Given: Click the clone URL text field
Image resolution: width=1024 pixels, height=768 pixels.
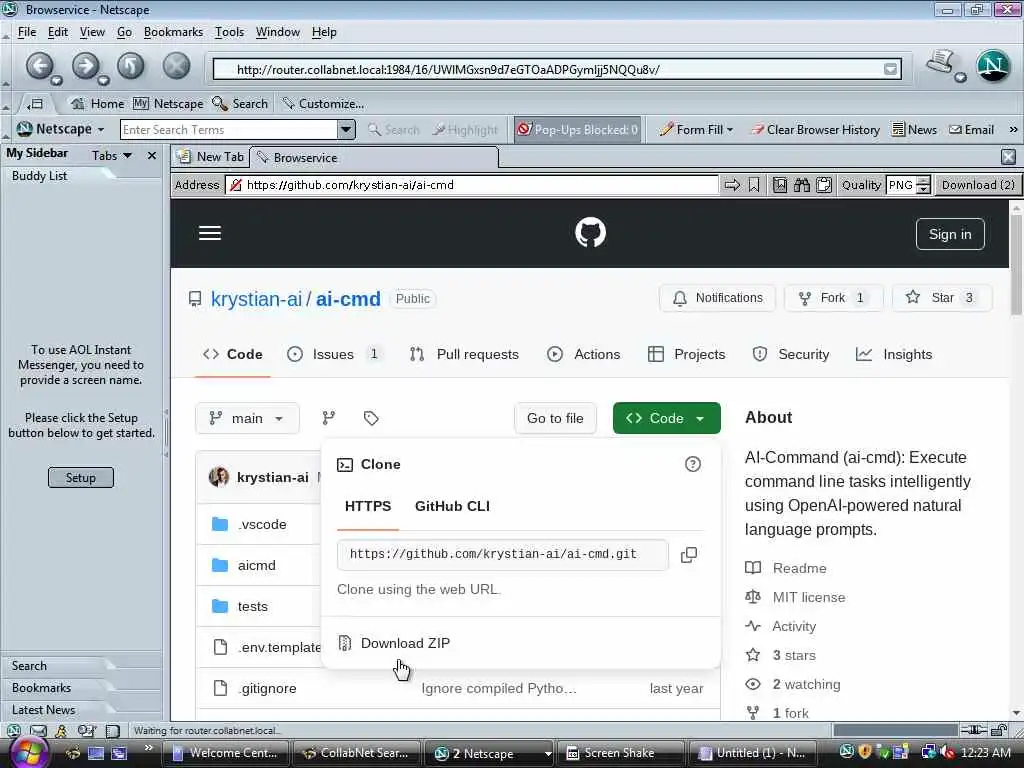Looking at the screenshot, I should point(503,554).
